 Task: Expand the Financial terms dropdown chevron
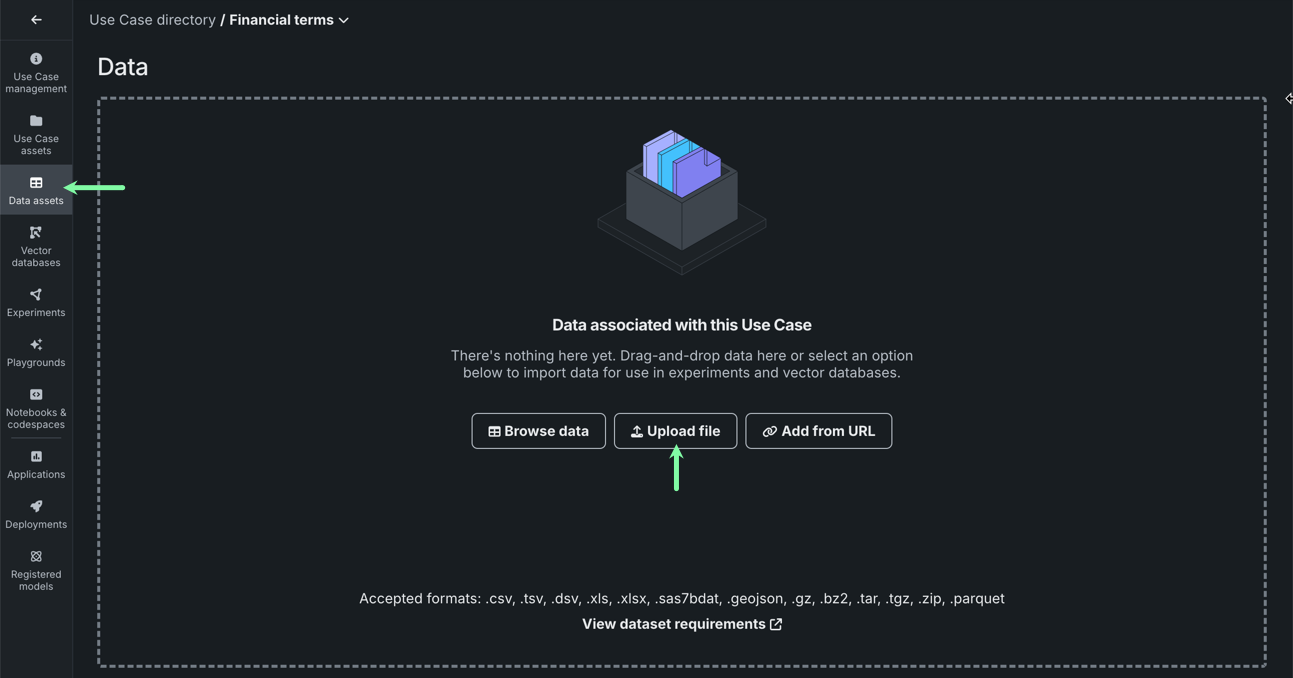tap(344, 20)
